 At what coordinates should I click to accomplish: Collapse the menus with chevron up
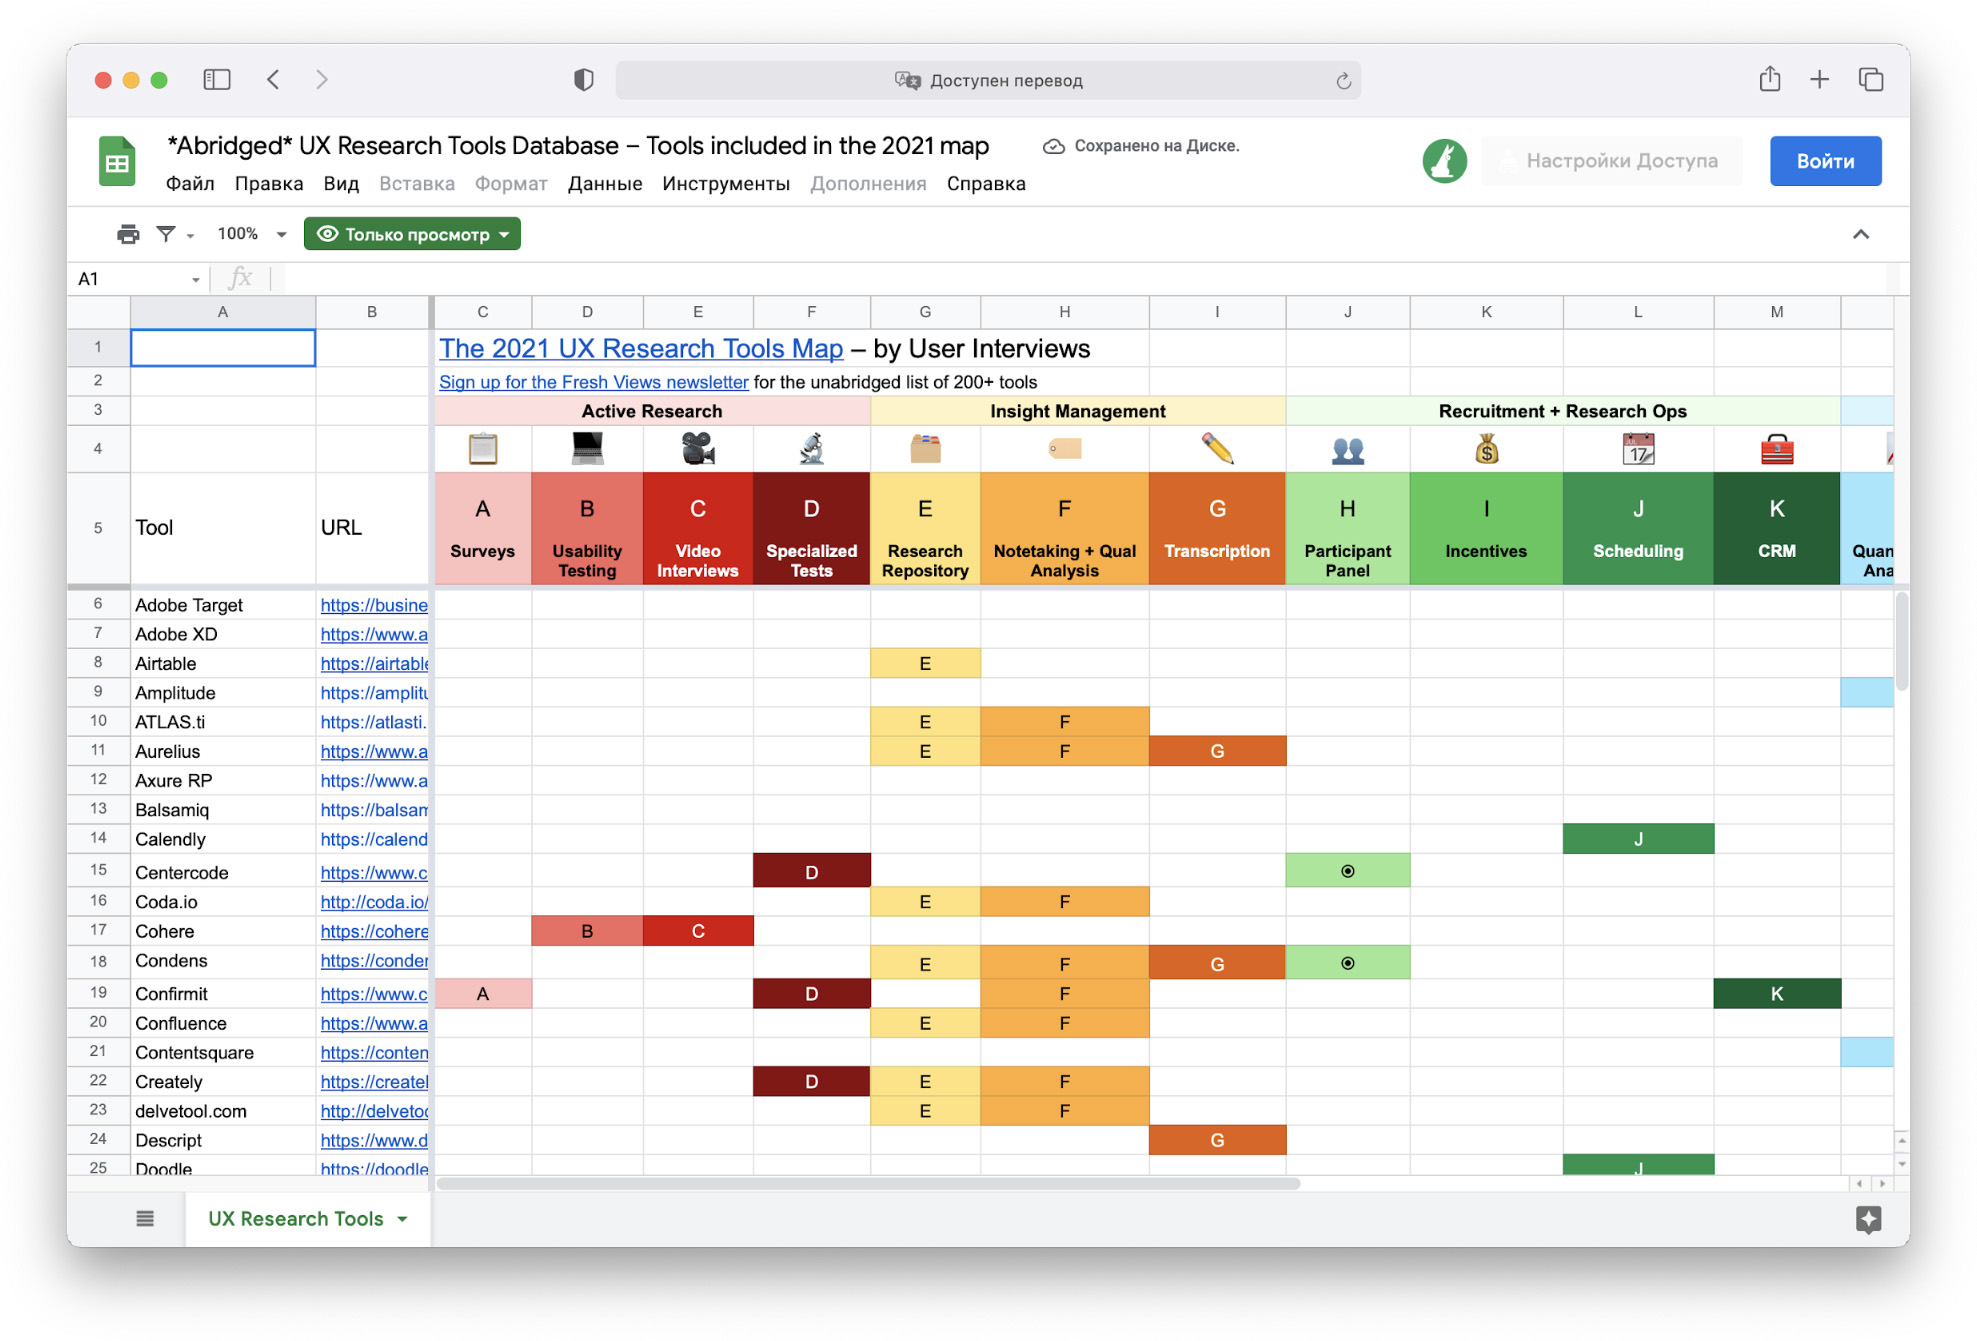(1860, 234)
